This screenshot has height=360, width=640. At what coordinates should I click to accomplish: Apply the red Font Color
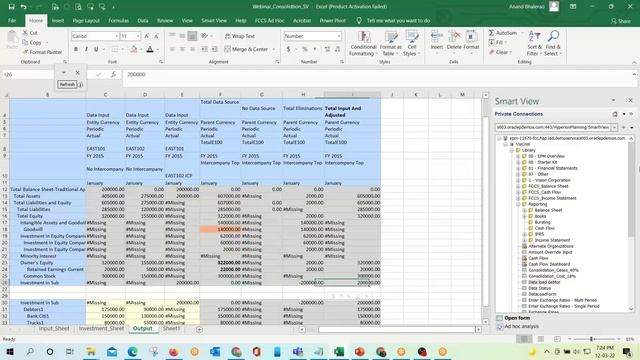150,49
